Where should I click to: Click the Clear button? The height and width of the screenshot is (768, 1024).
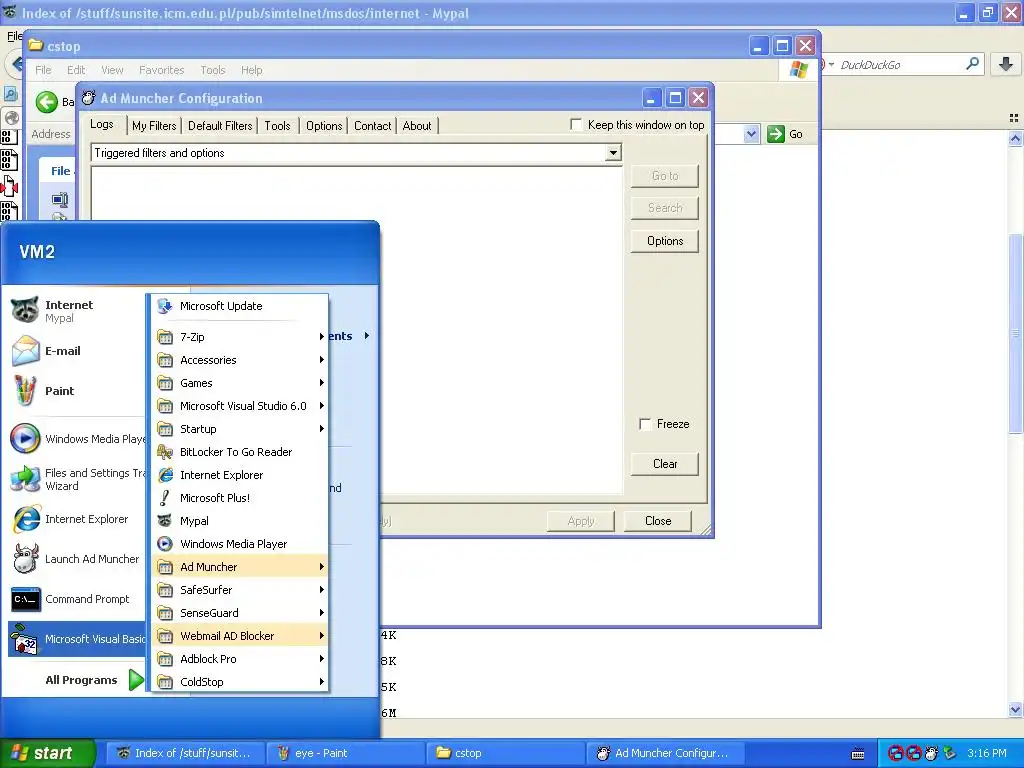coord(665,464)
